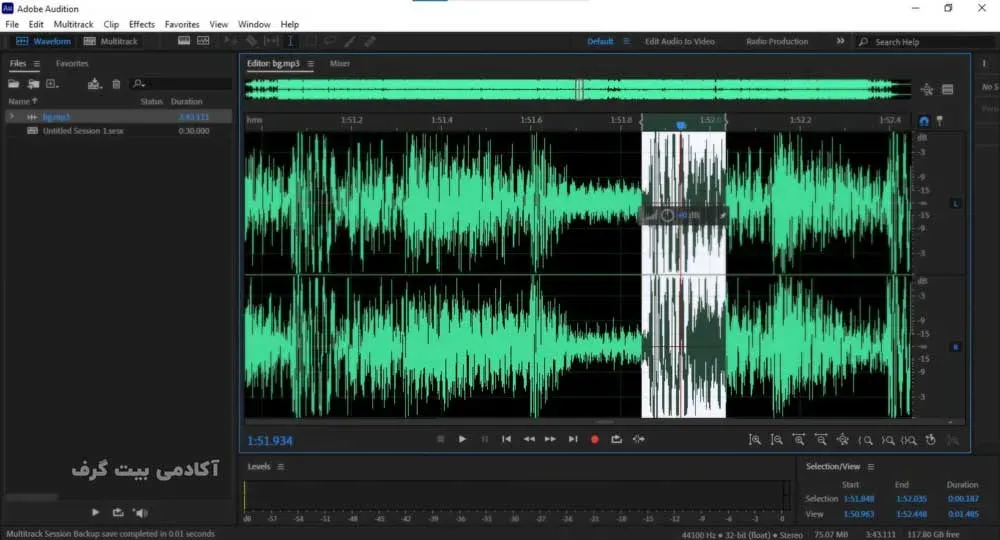Move playhead to previous marker
The image size is (1000, 540).
506,439
